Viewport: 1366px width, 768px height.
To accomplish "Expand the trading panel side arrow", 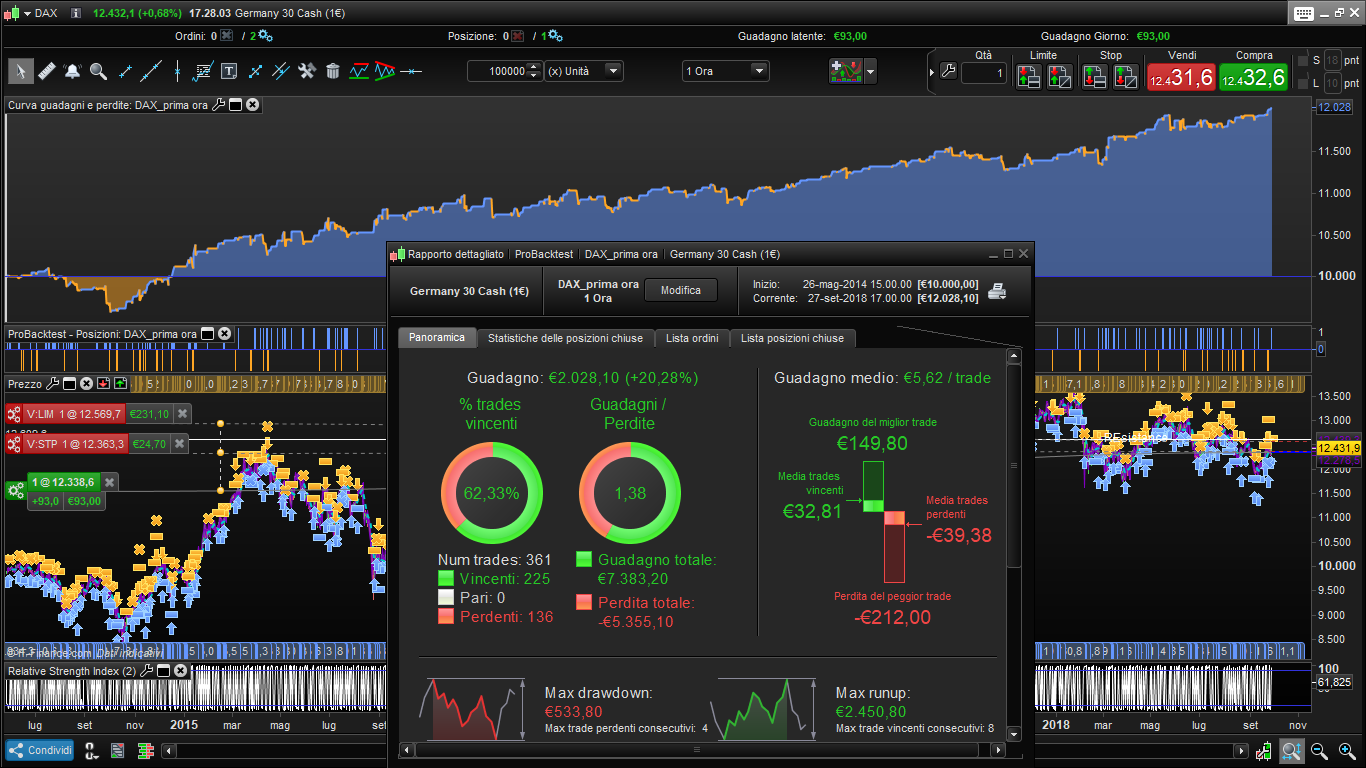I will 931,72.
